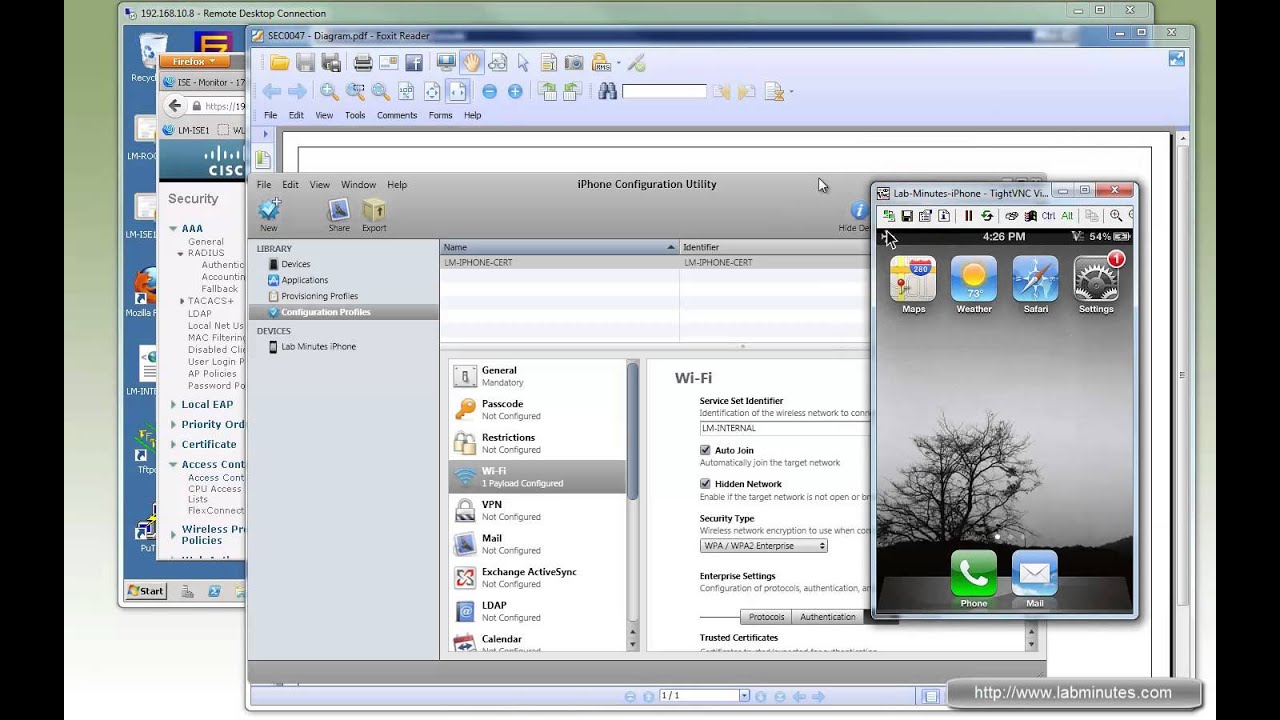Open View menu in iPhone Configuration Utility

319,184
